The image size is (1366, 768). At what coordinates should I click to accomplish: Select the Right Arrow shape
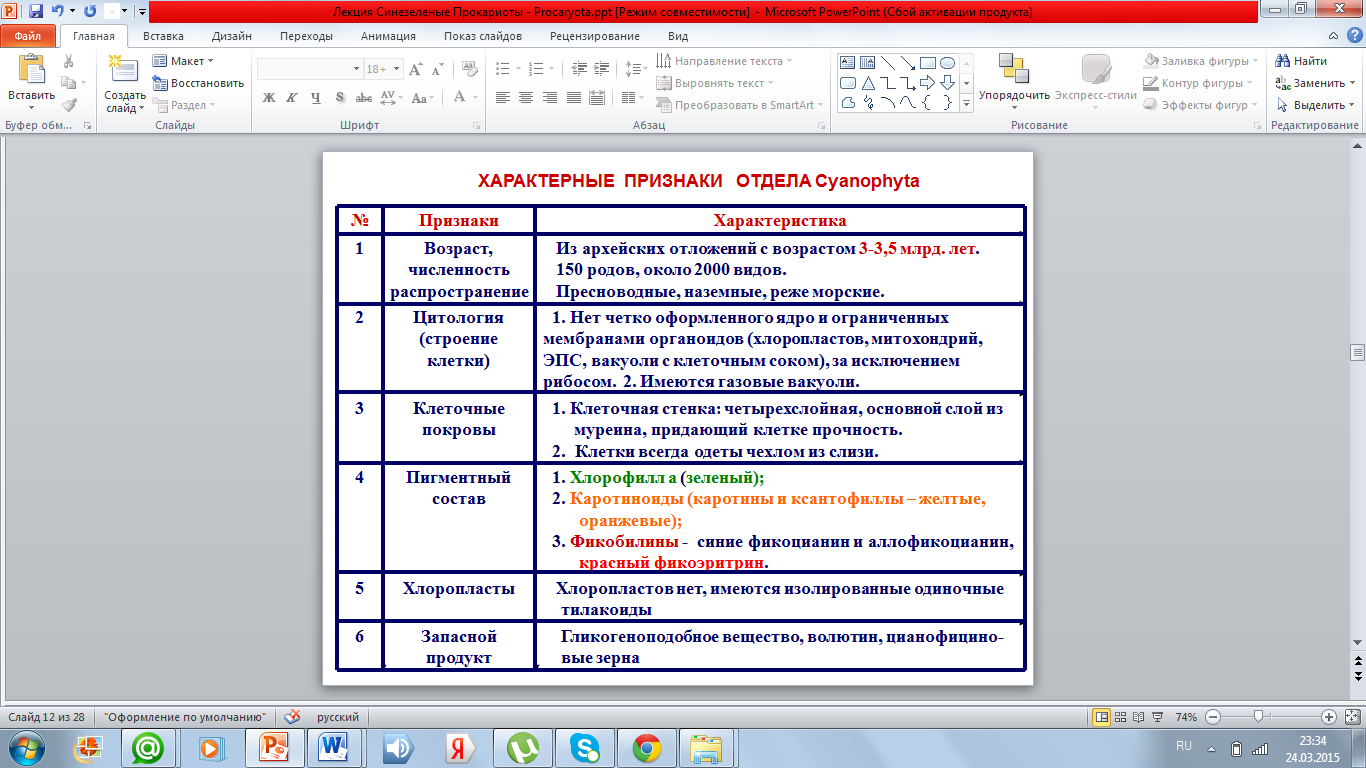pos(927,82)
